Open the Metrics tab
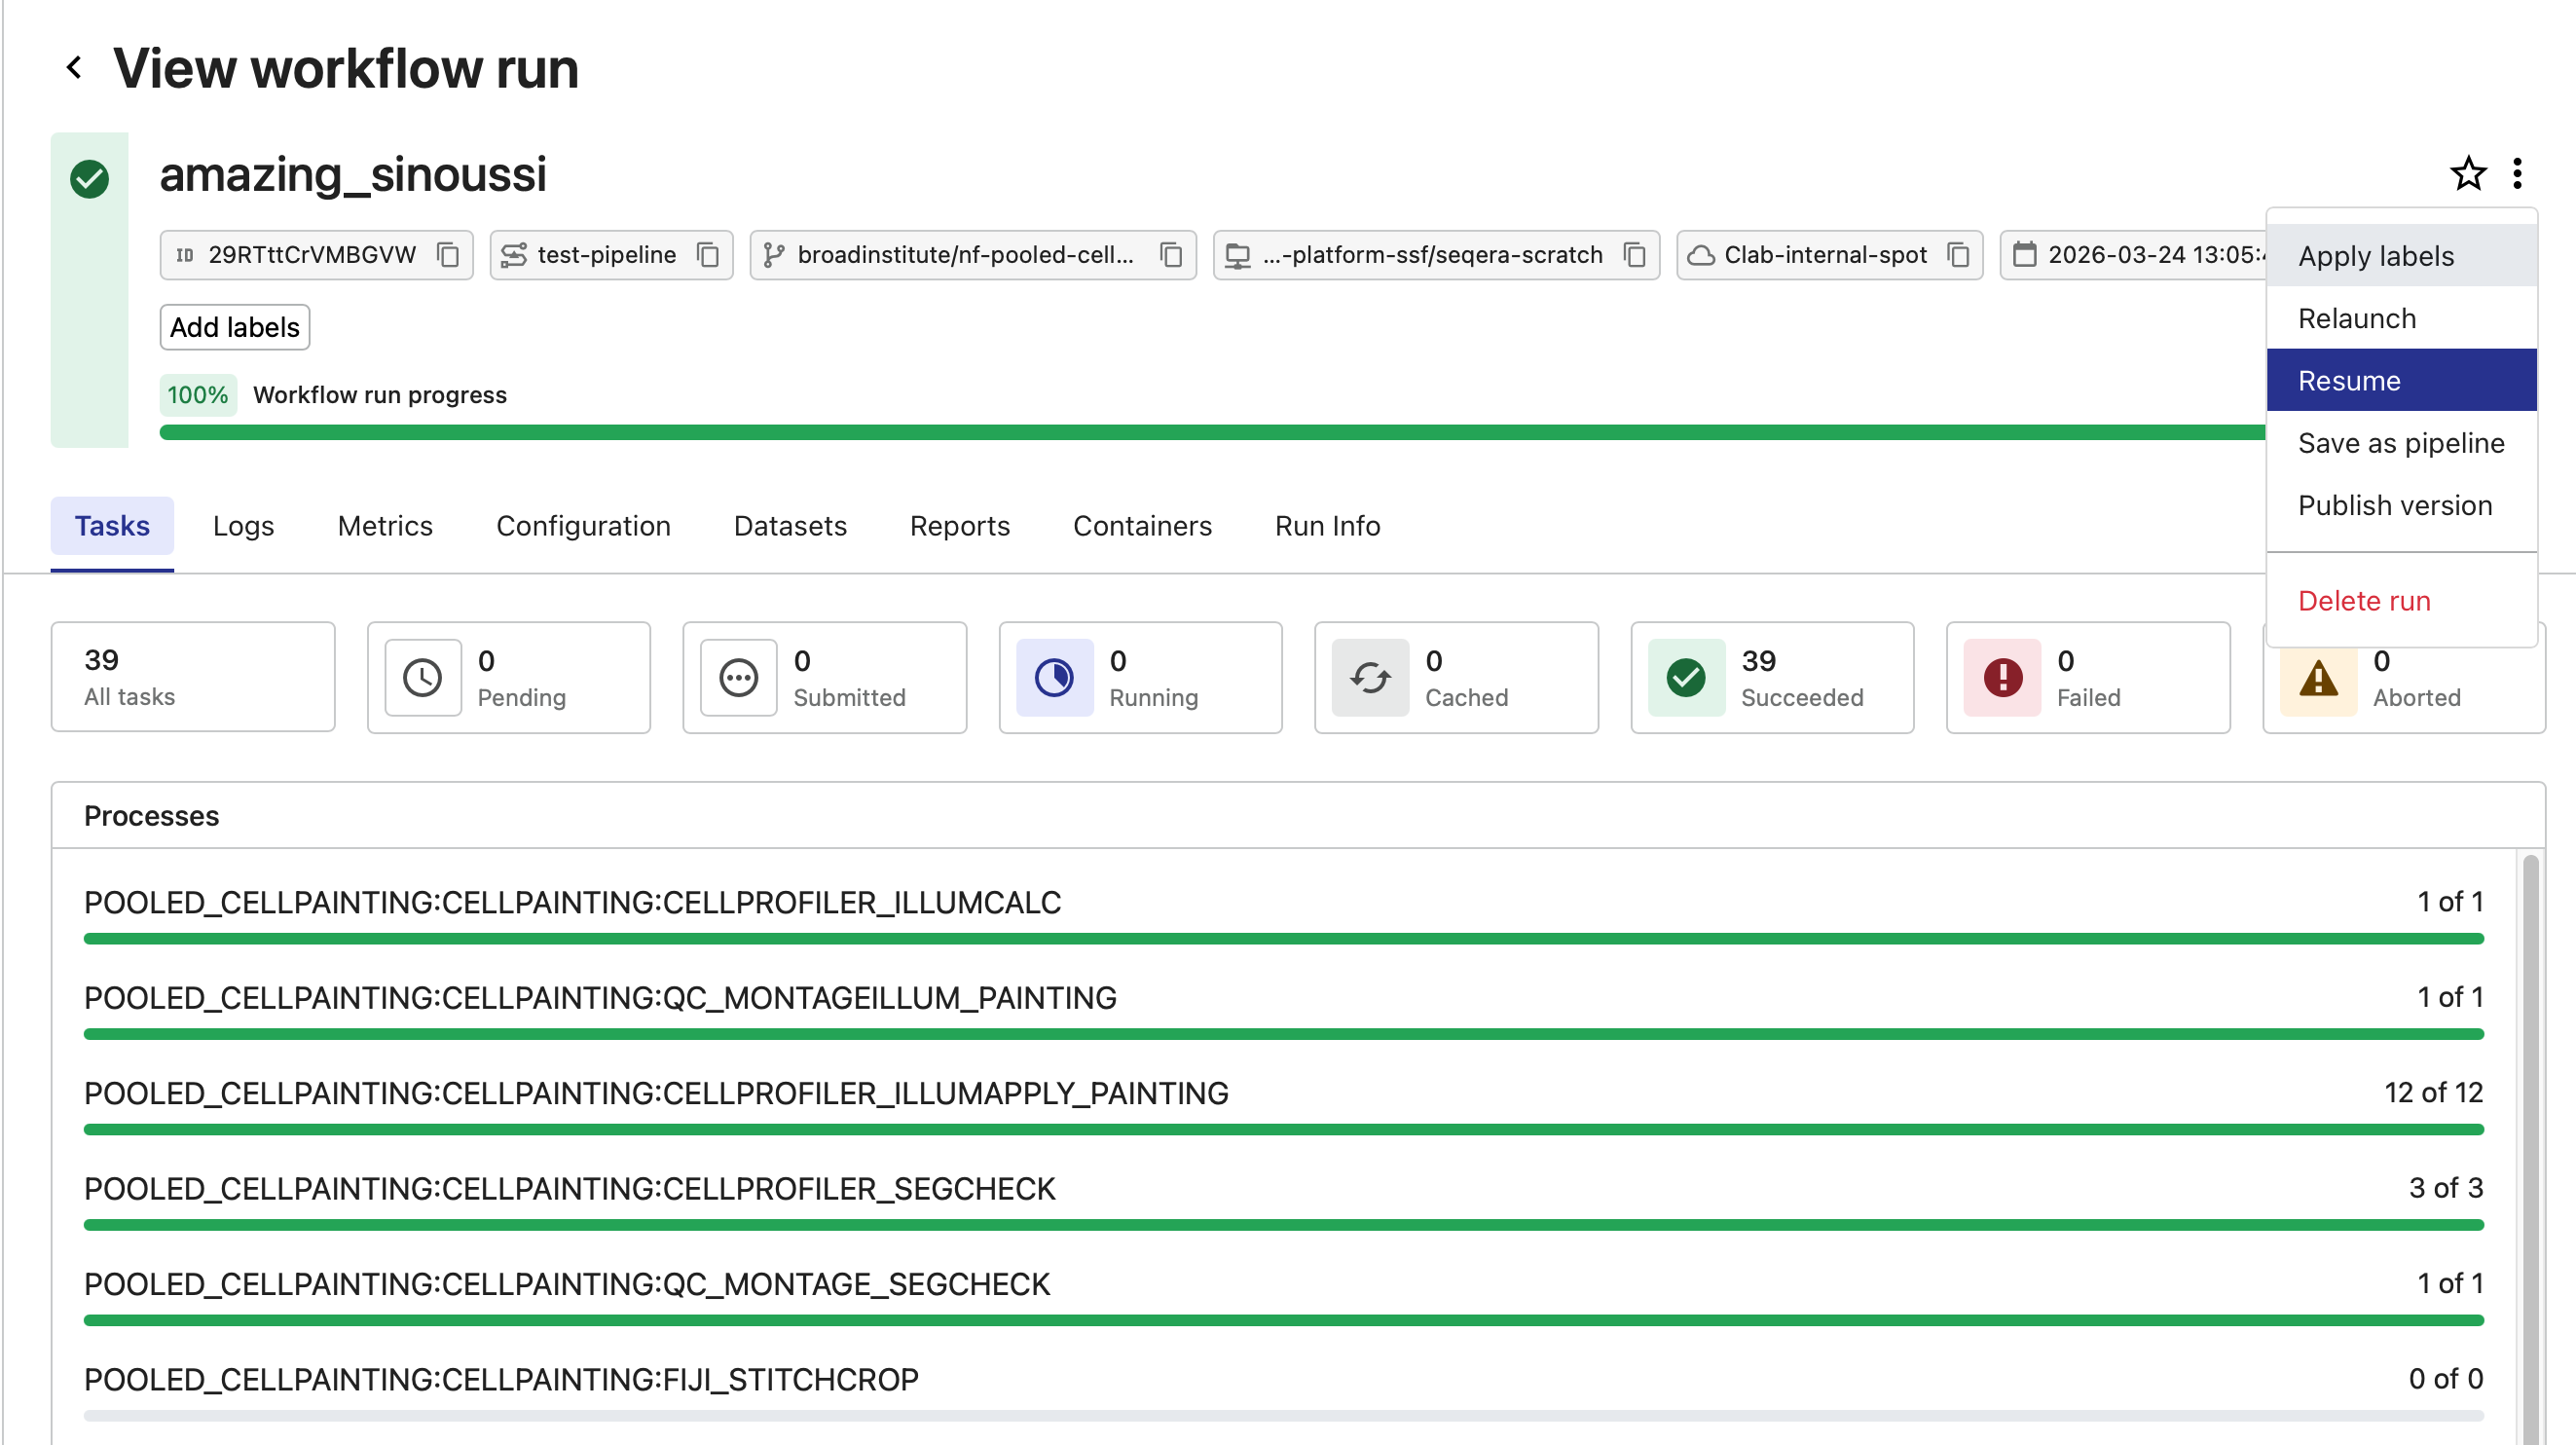Image resolution: width=2576 pixels, height=1445 pixels. 384,526
